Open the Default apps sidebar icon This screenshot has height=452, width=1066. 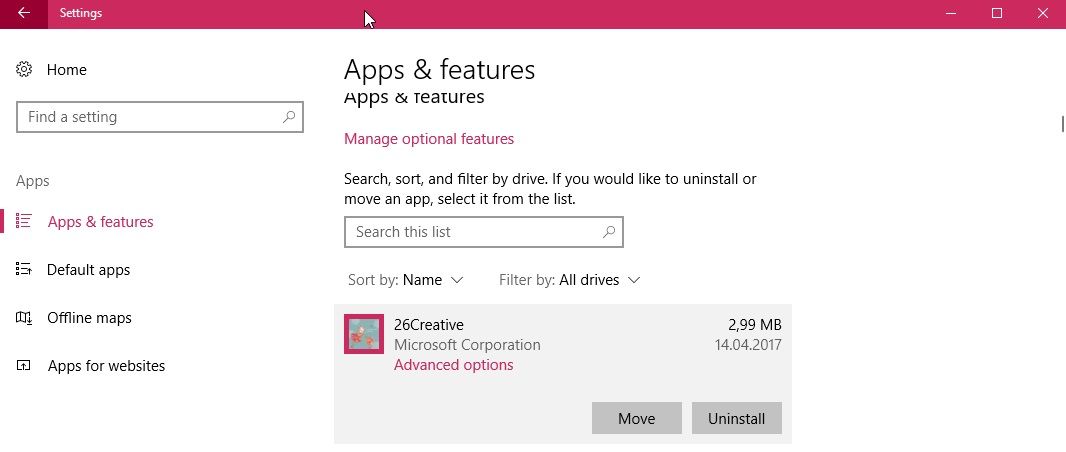coord(24,270)
